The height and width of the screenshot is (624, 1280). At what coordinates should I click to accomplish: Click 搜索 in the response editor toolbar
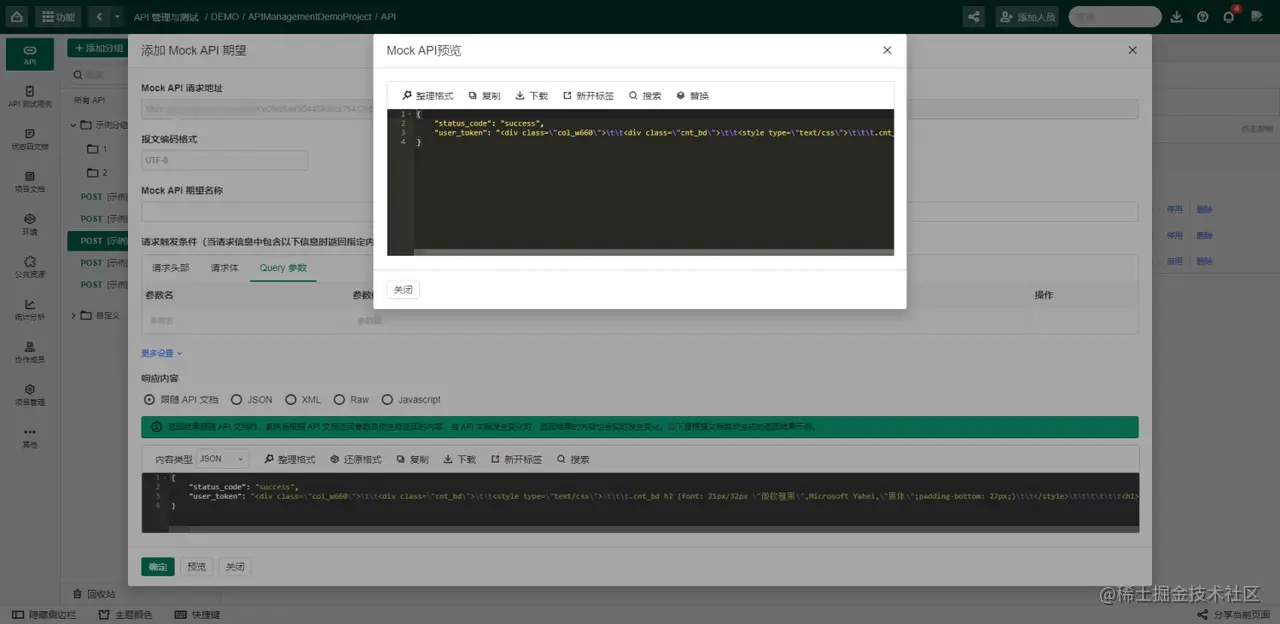[573, 459]
